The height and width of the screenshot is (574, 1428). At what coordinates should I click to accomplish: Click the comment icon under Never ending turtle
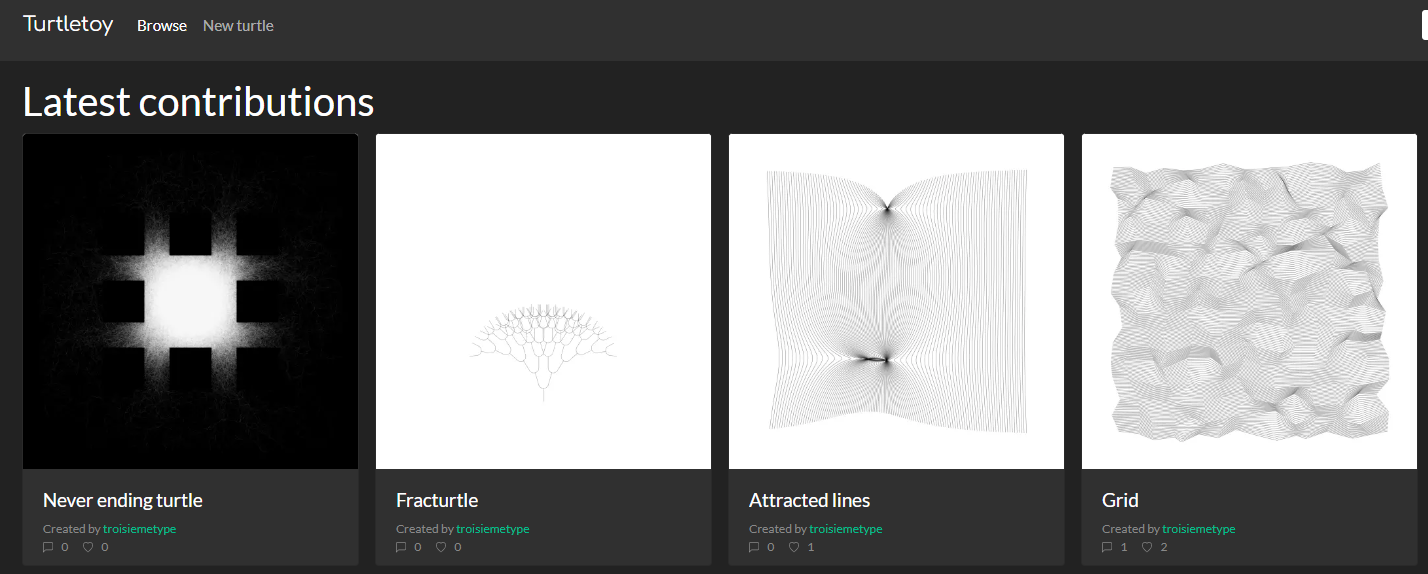point(48,547)
